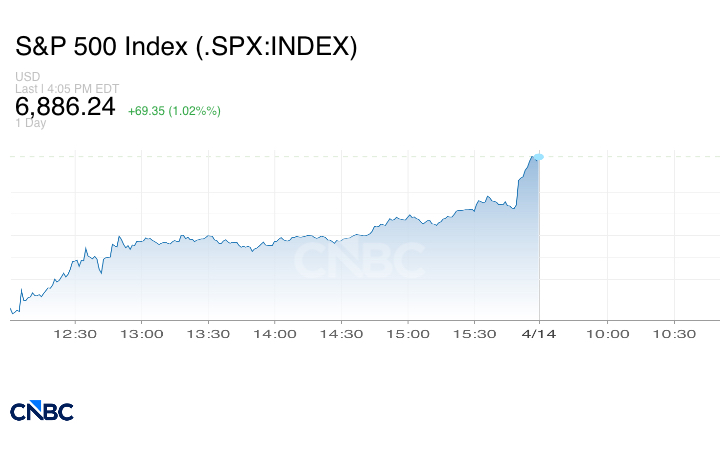The image size is (720, 450).
Task: Click the 13:00 time axis label
Action: point(142,334)
